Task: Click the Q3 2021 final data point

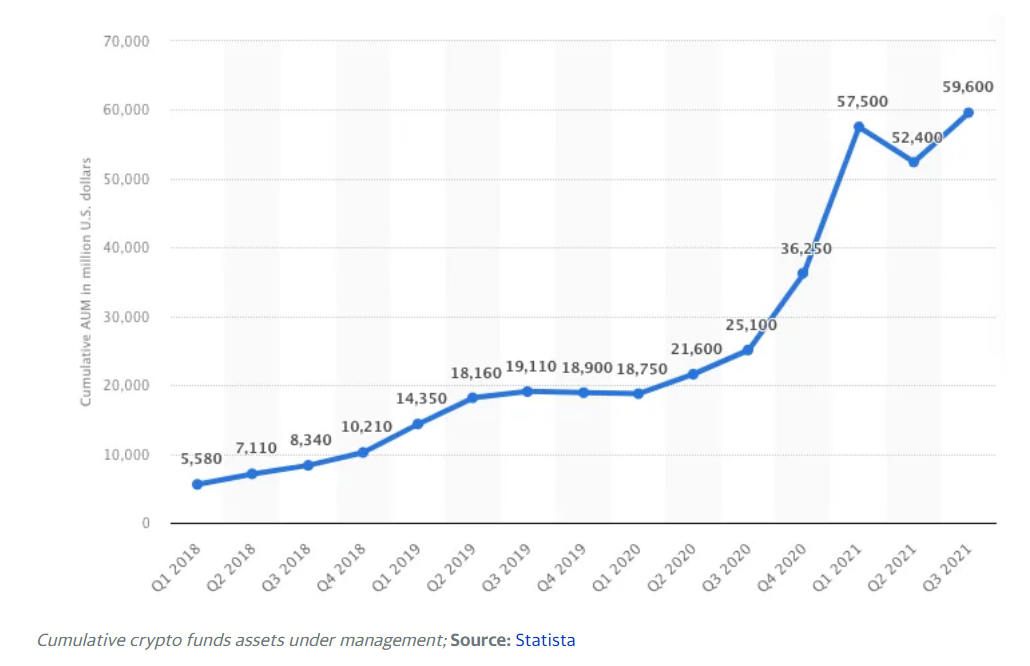Action: pyautogui.click(x=968, y=112)
